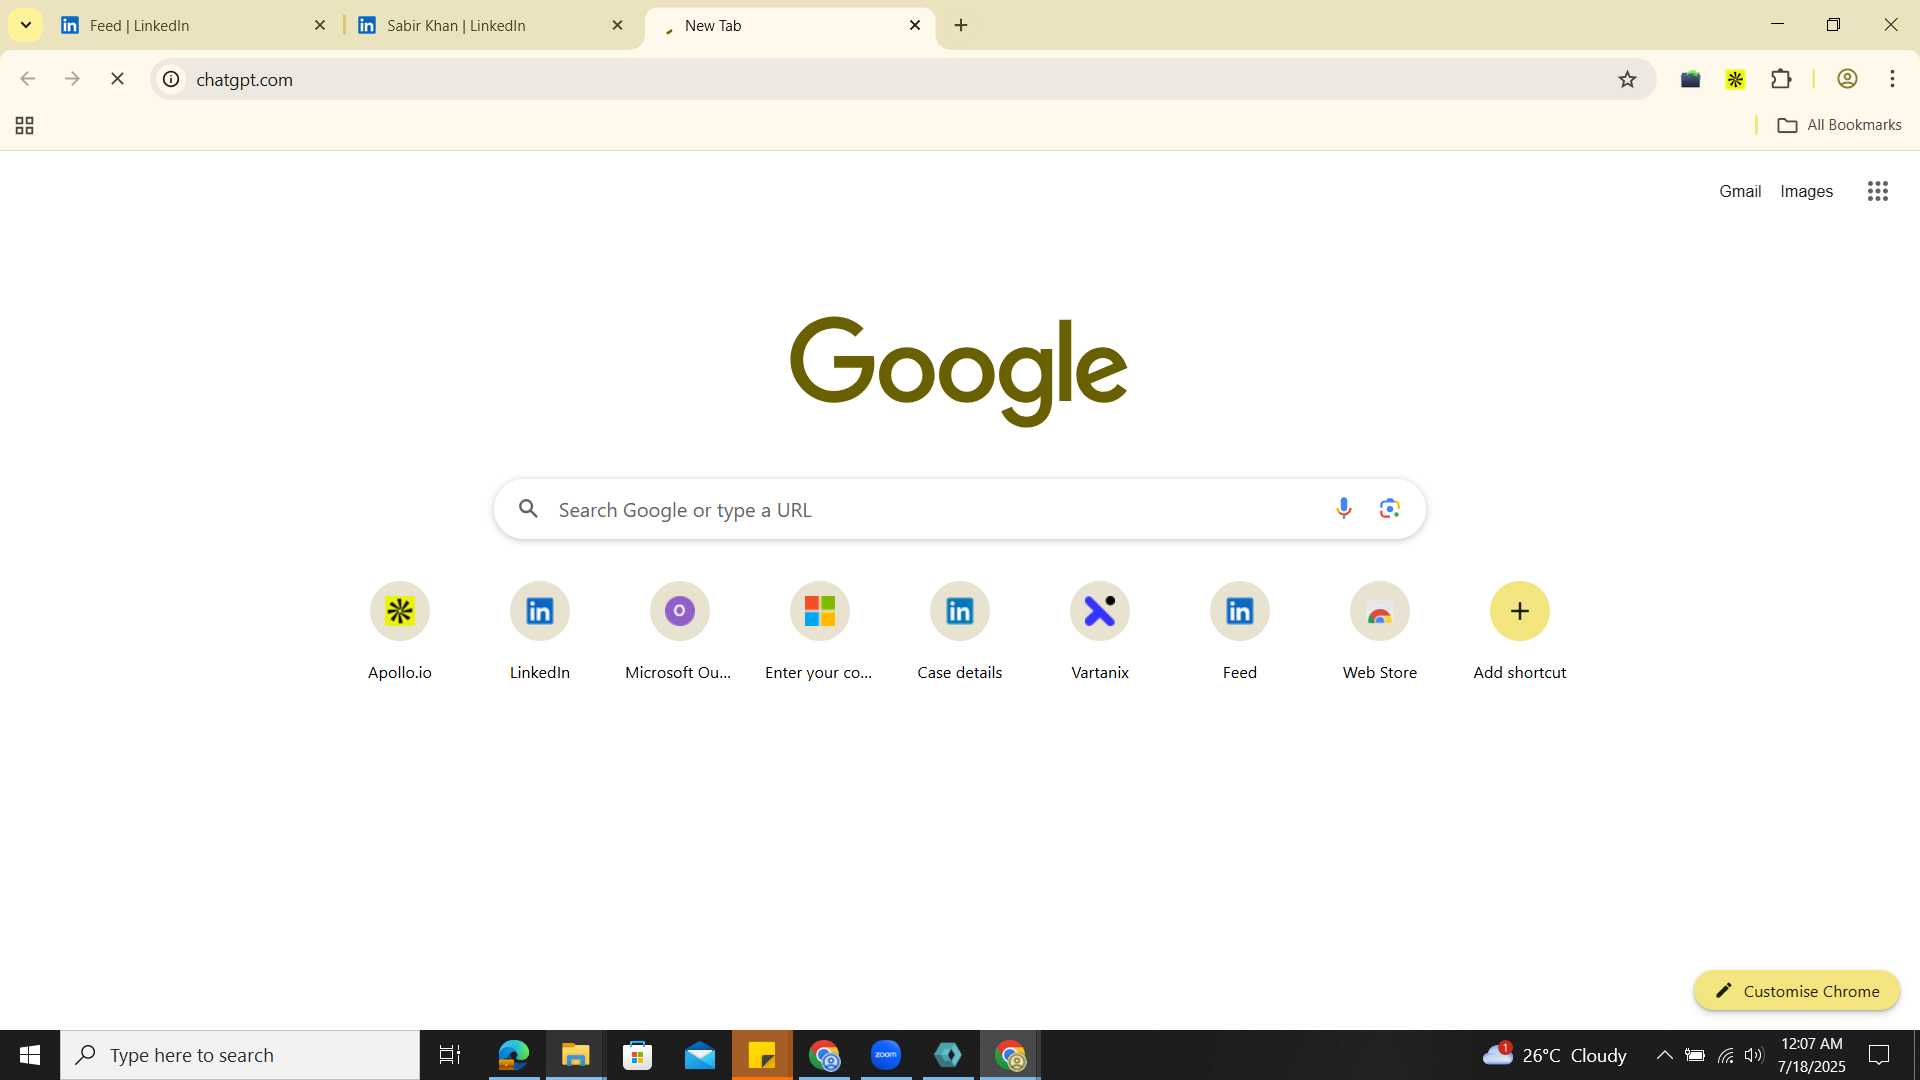Image resolution: width=1920 pixels, height=1080 pixels.
Task: Bookmark this tab with the star icon
Action: (1627, 79)
